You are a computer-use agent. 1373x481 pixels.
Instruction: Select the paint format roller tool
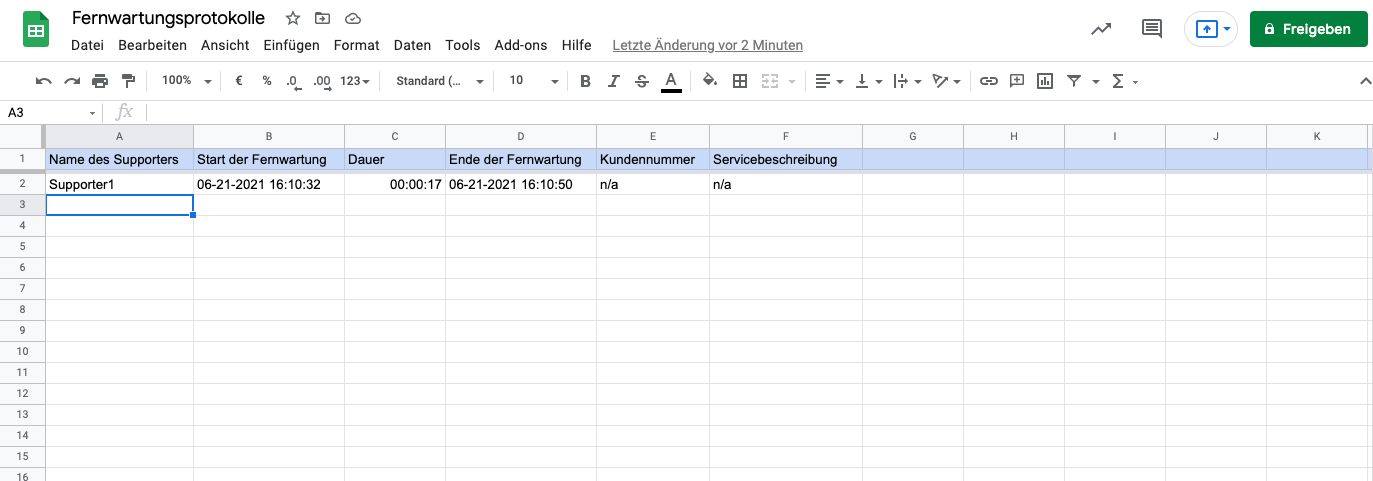coord(128,81)
